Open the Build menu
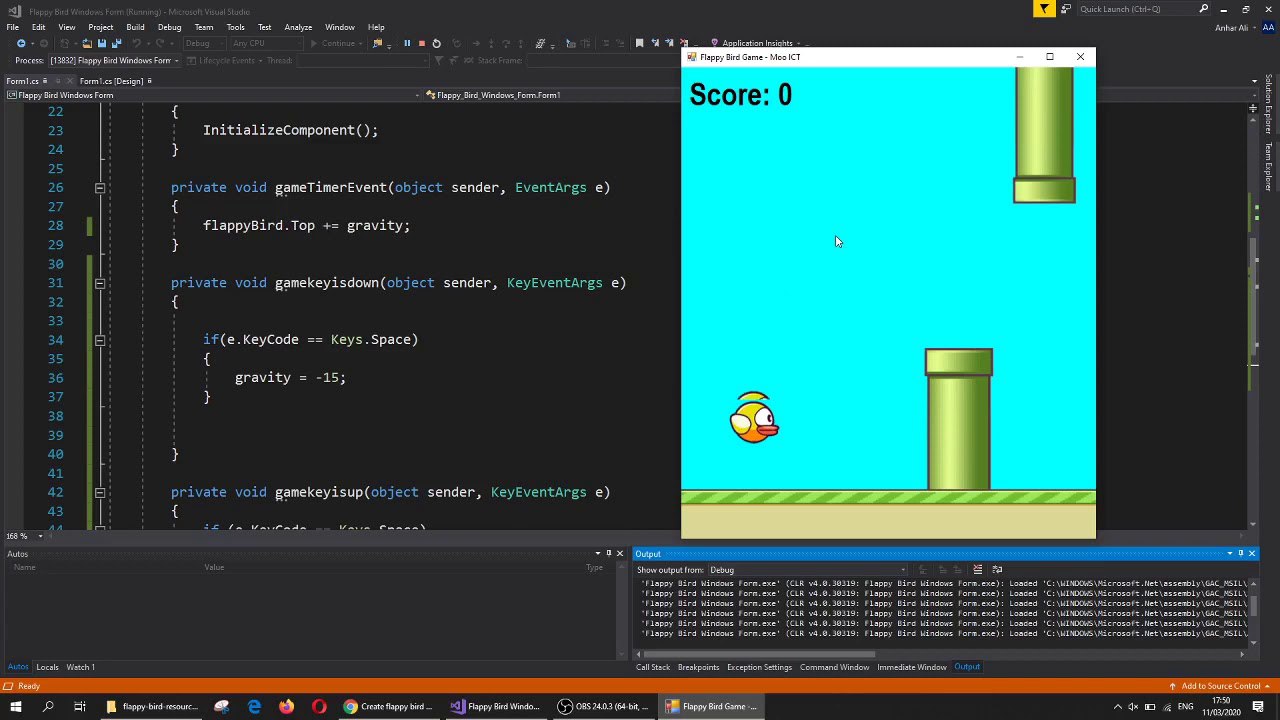This screenshot has height=720, width=1280. (135, 27)
